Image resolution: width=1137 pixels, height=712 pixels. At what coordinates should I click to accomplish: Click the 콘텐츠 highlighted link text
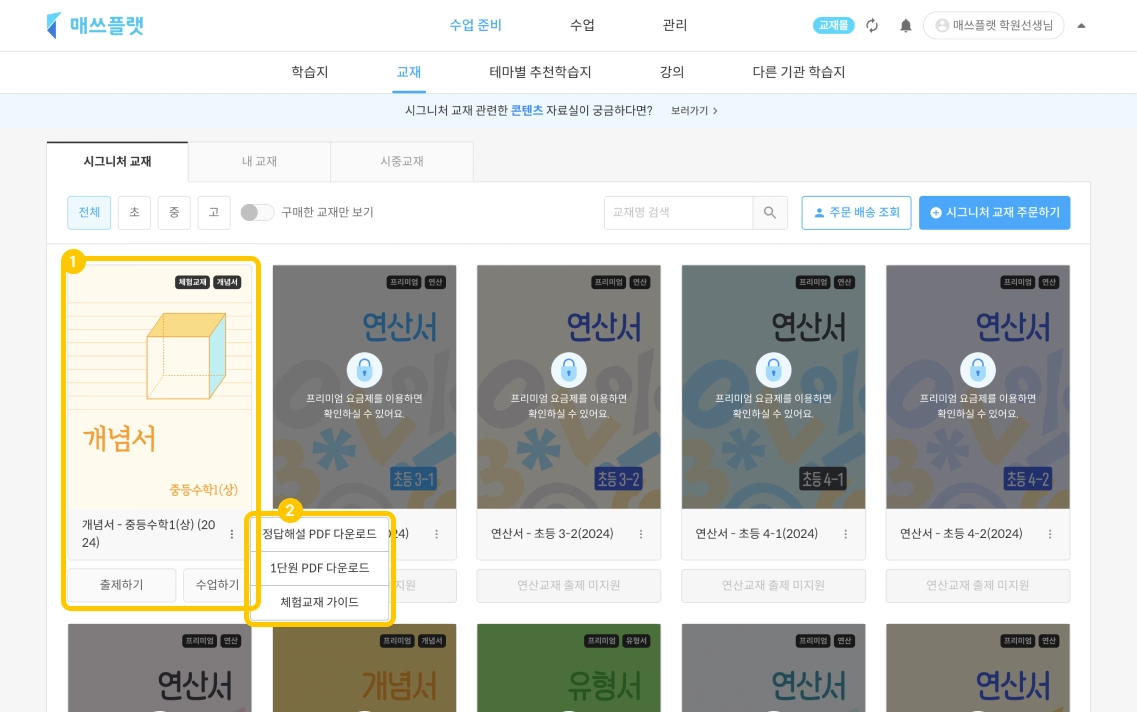[x=526, y=110]
